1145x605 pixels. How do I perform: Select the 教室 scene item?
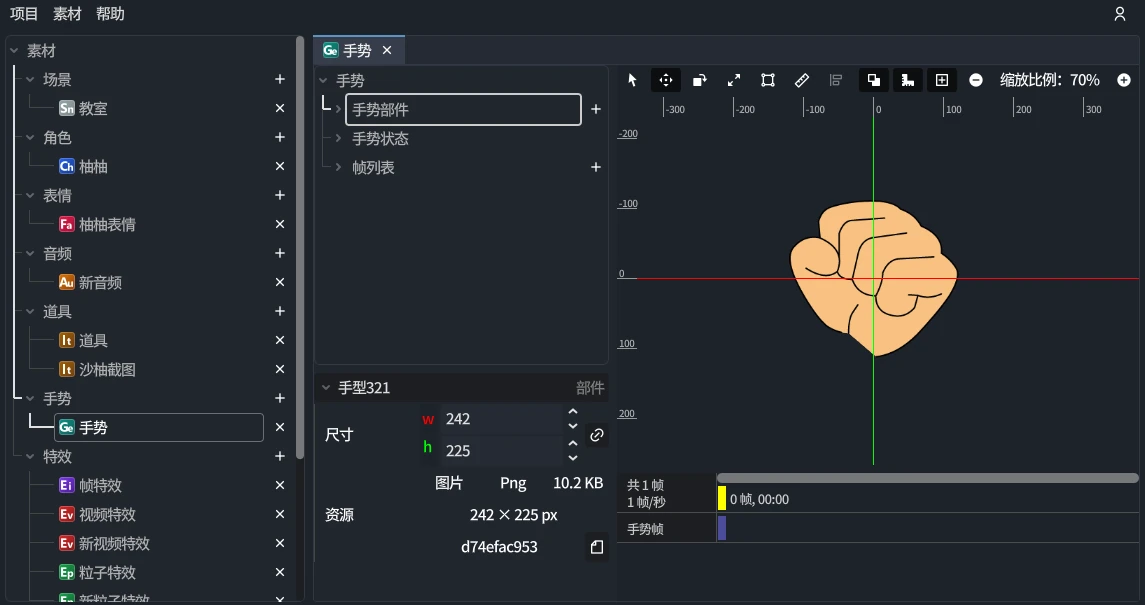point(93,109)
